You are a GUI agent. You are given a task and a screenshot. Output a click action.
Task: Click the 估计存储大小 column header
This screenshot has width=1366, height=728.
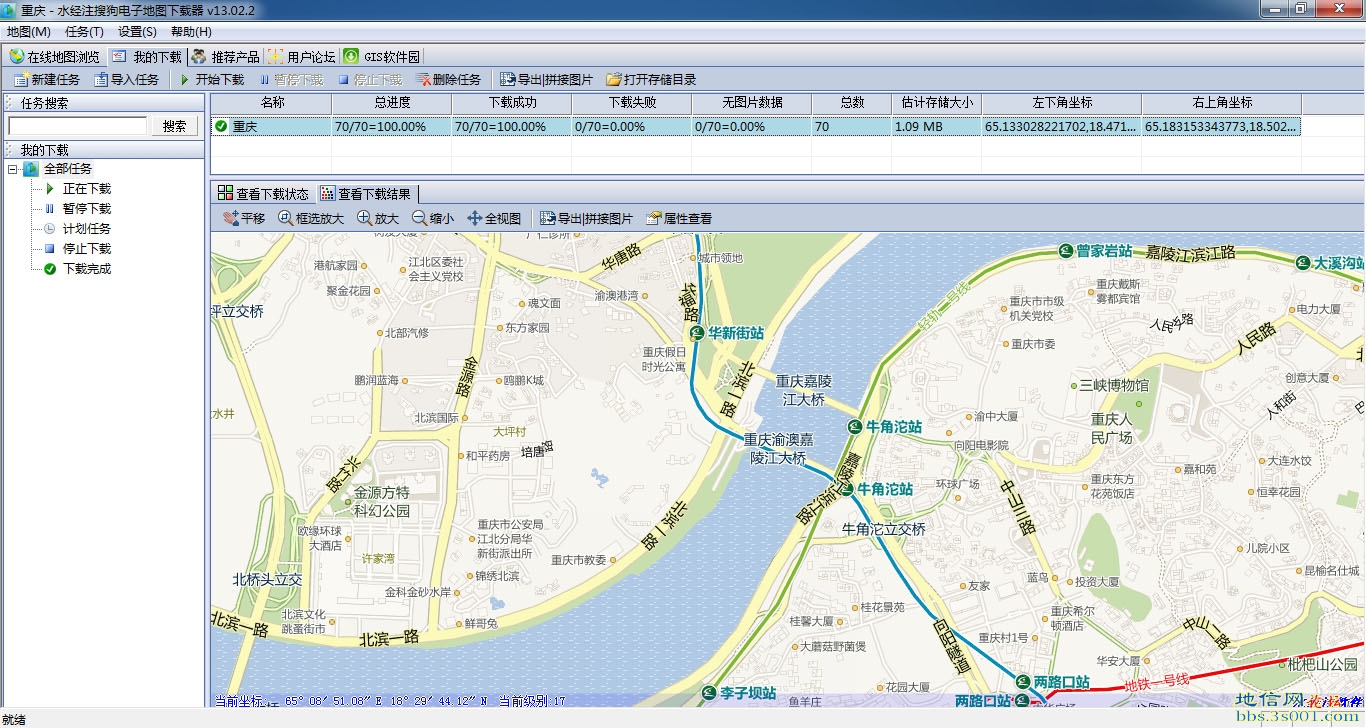(x=937, y=102)
